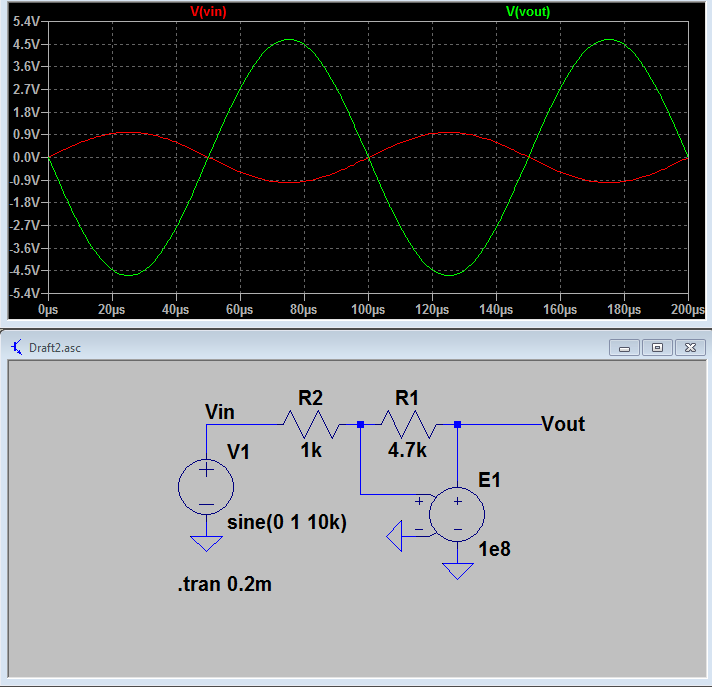
Task: Click the Draft2.asc window title text
Action: click(55, 348)
